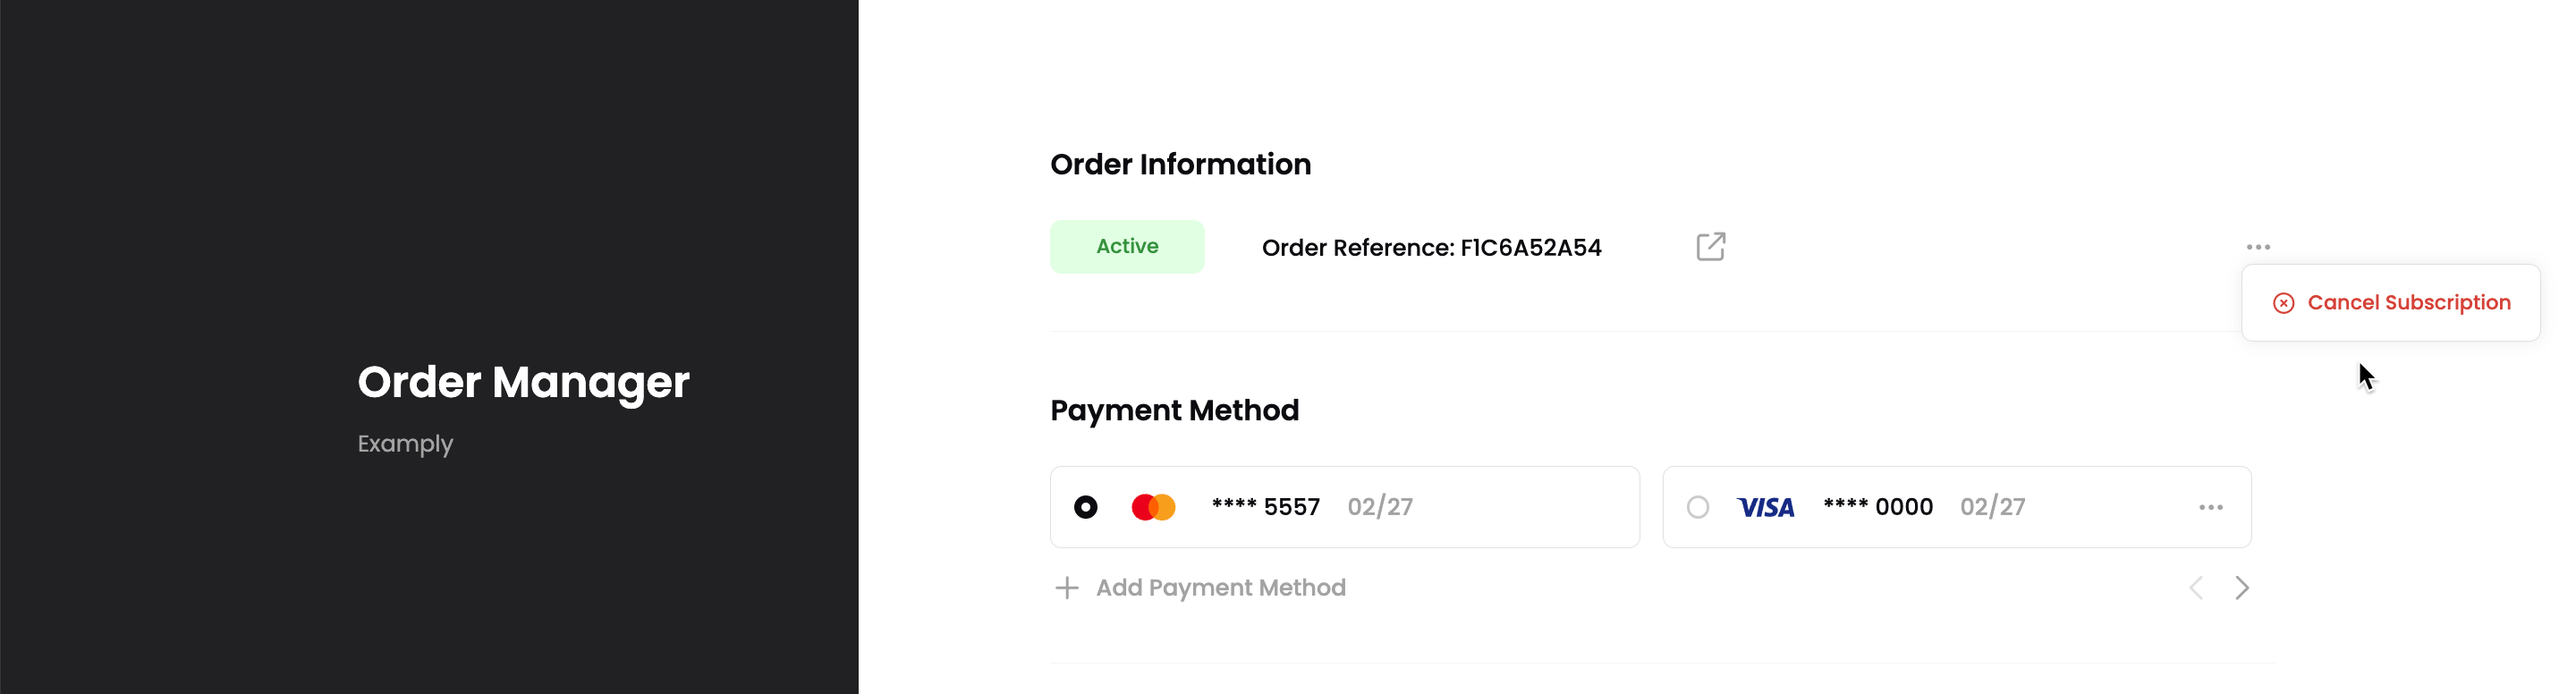This screenshot has width=2576, height=694.
Task: Click the Order Manager title
Action: coord(523,383)
